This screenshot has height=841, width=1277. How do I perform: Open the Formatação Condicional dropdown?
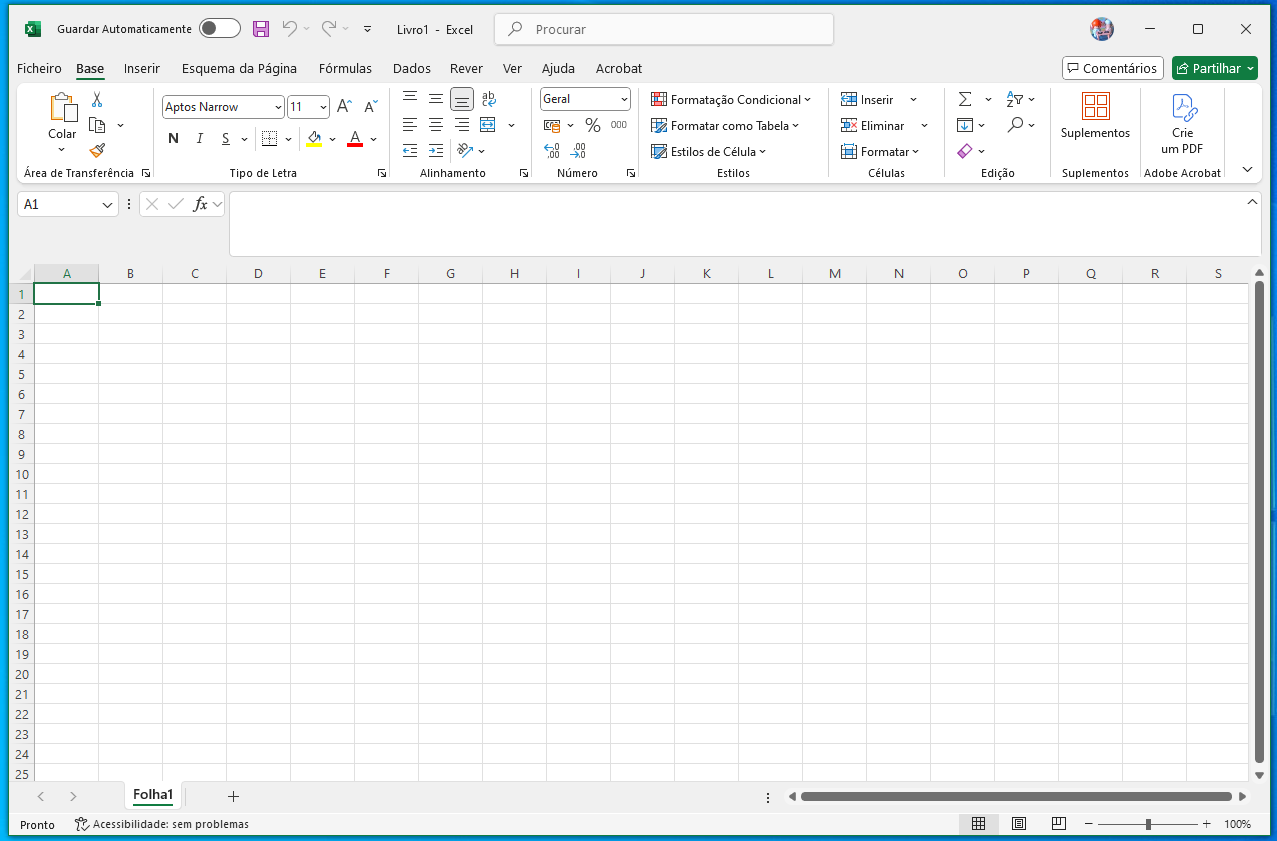click(x=731, y=99)
